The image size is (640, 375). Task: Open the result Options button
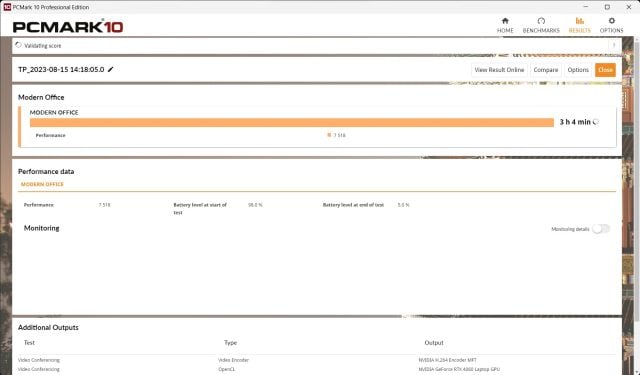[578, 70]
